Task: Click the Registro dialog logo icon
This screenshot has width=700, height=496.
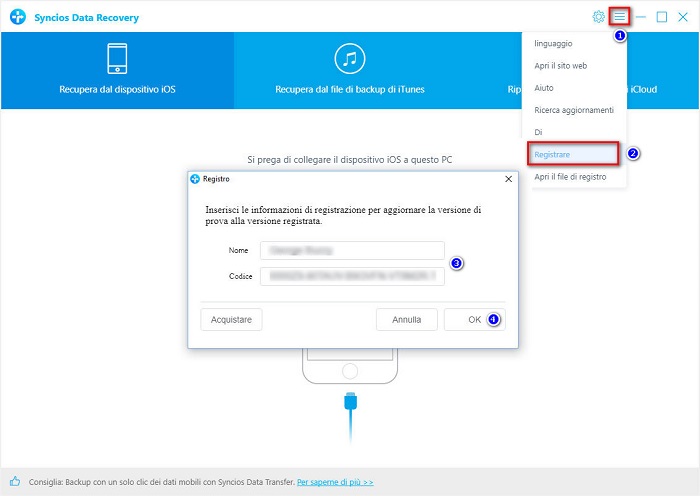Action: tap(195, 179)
